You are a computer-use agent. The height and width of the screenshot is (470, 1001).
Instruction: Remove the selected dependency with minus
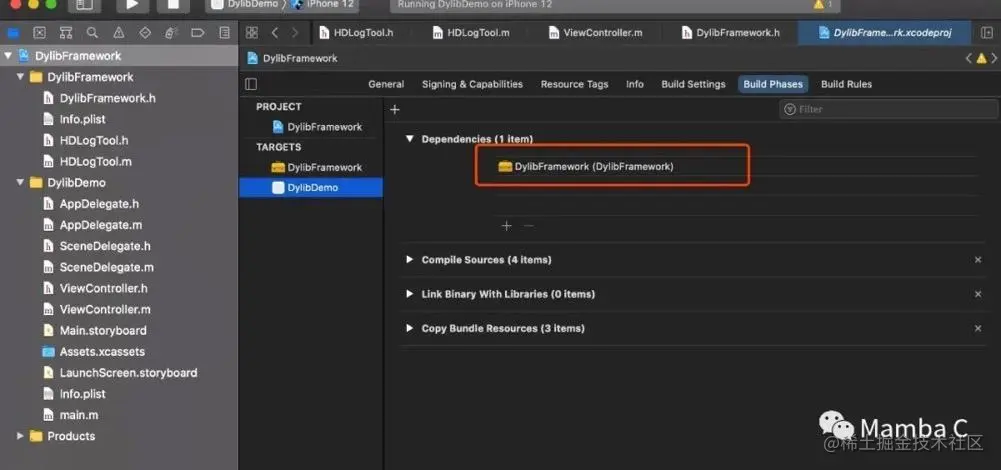[529, 226]
